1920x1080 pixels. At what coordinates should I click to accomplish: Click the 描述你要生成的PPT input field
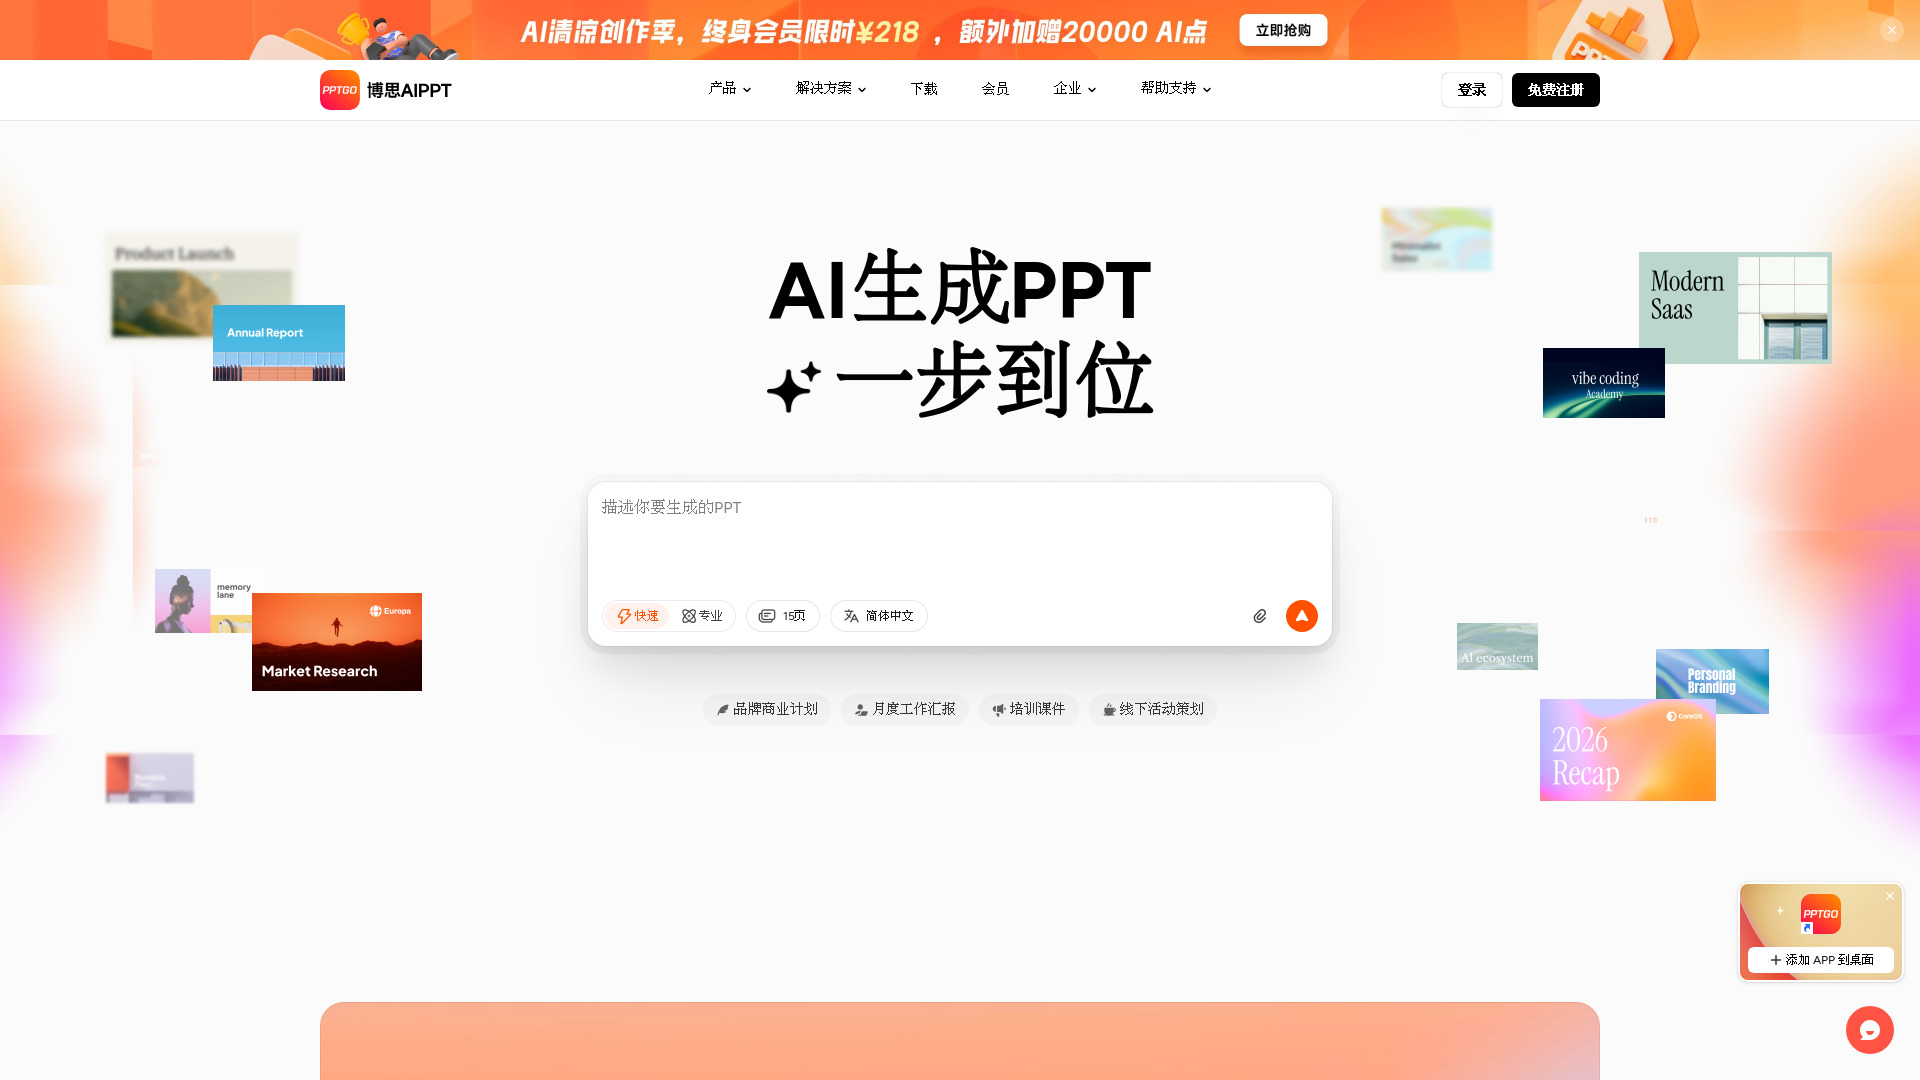[960, 540]
